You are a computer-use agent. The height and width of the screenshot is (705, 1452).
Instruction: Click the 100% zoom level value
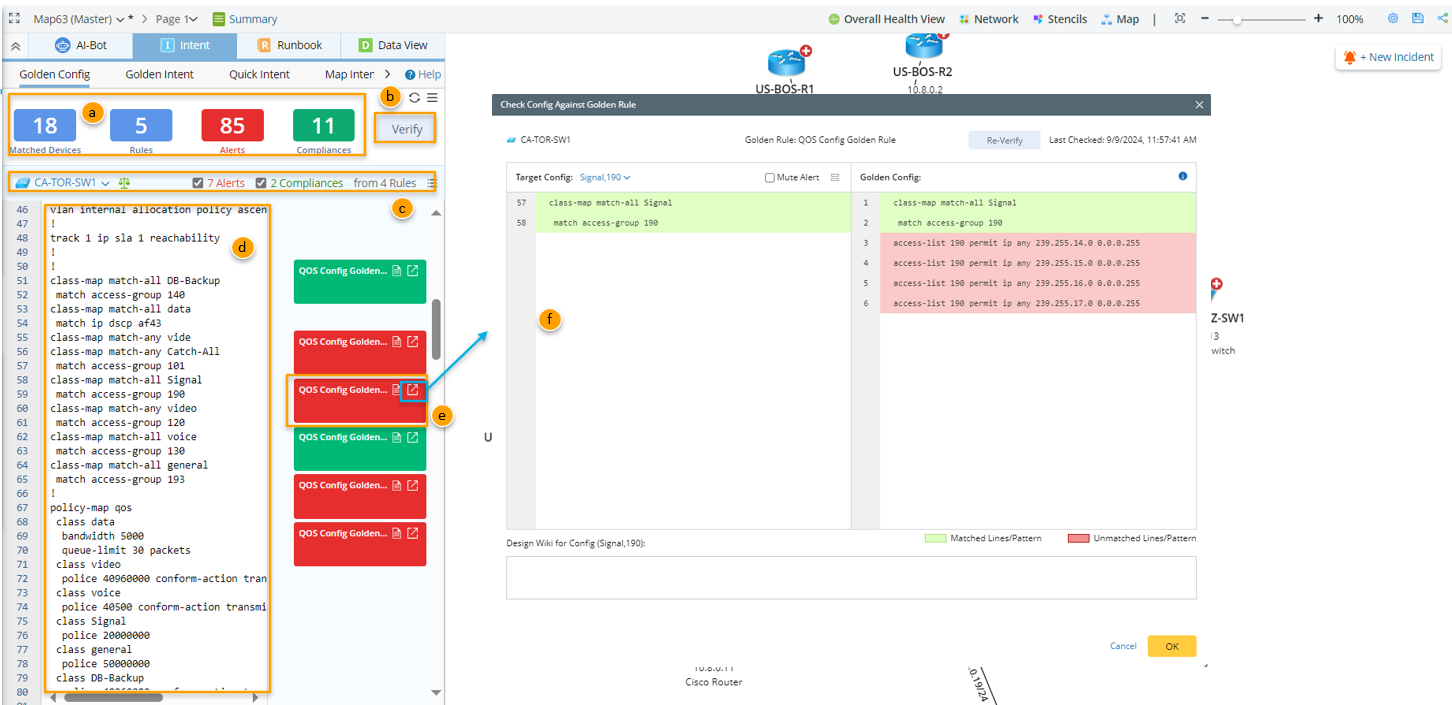point(1350,19)
